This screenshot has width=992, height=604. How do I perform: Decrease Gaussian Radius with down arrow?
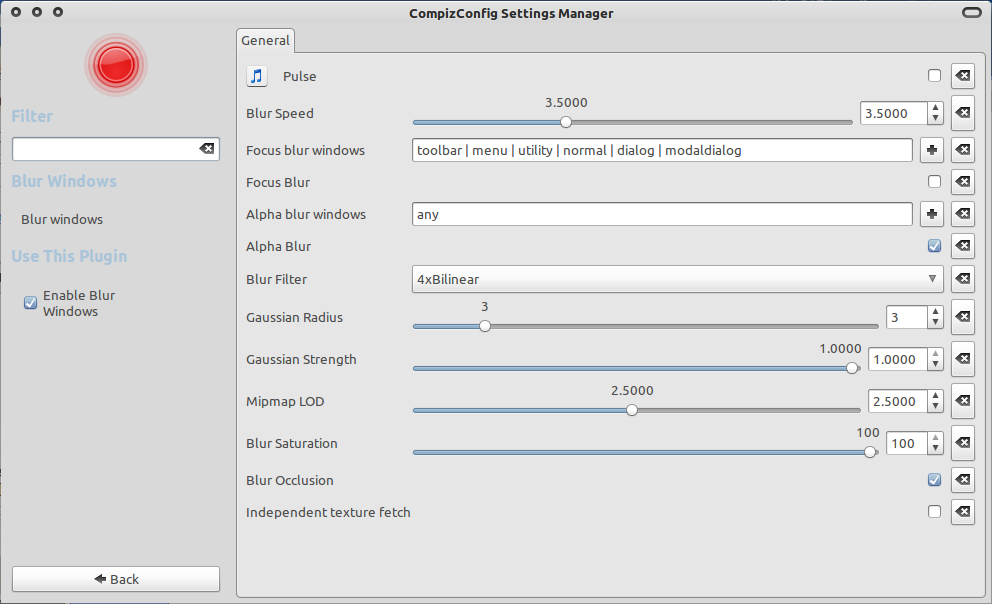pos(935,323)
